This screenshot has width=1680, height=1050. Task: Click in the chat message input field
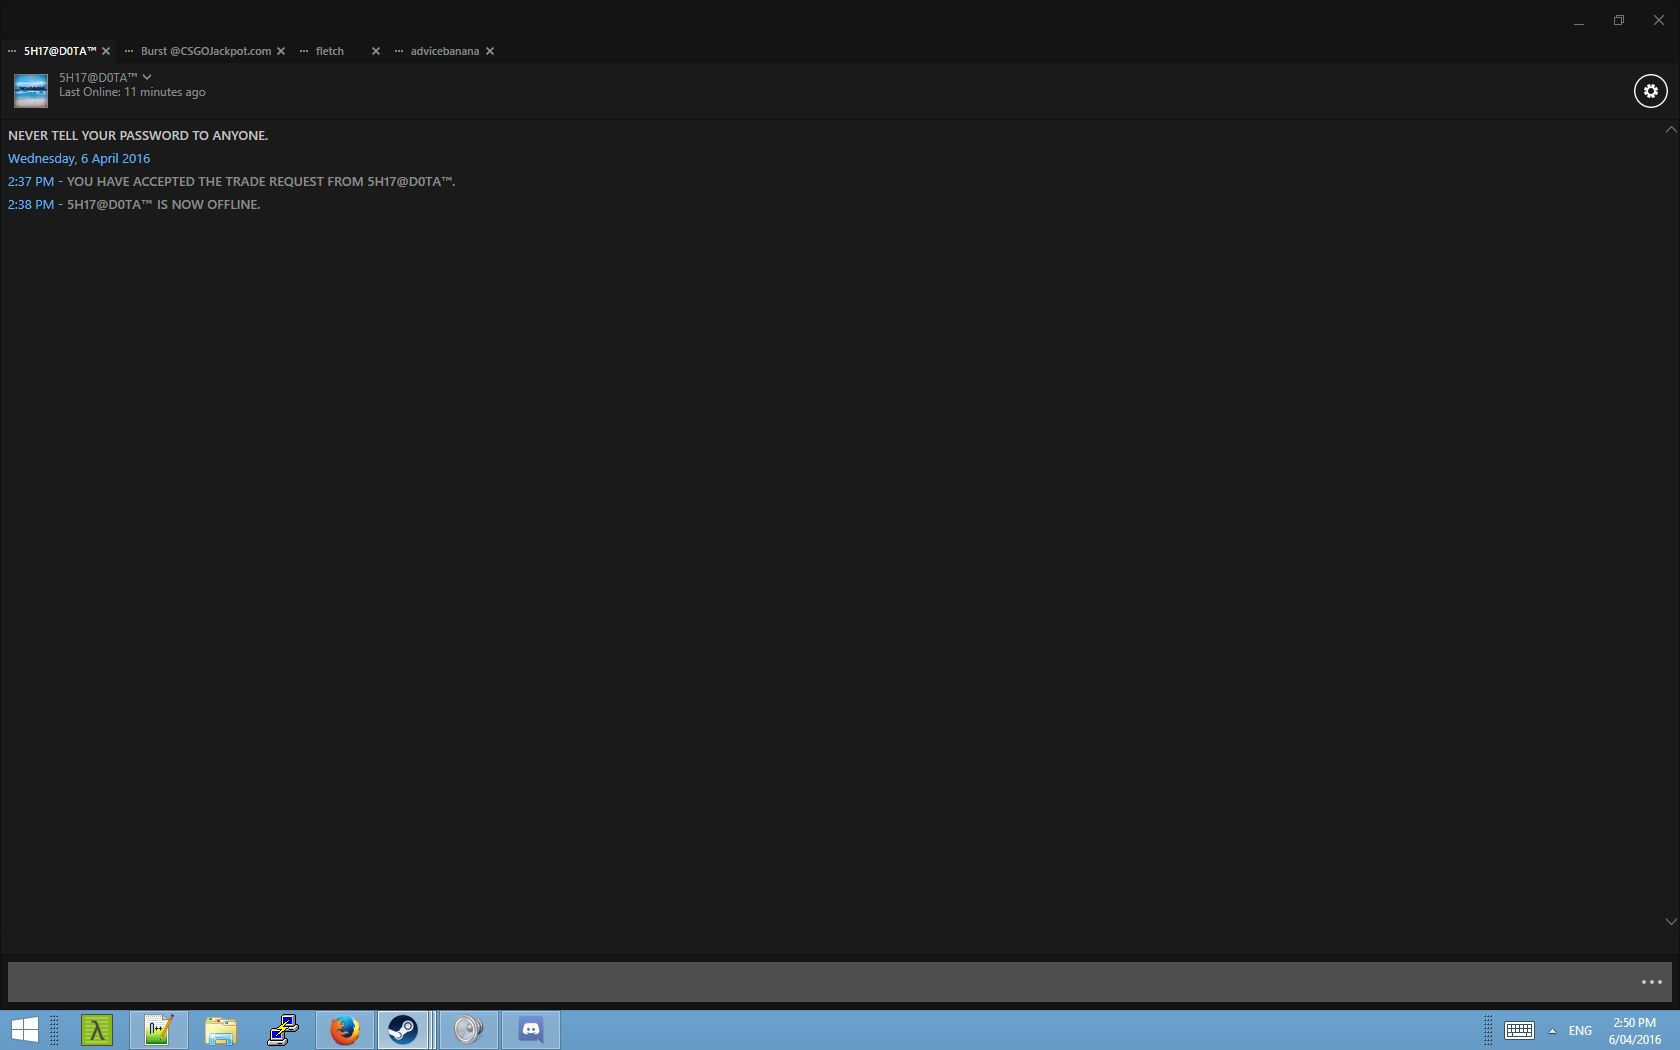pyautogui.click(x=820, y=982)
